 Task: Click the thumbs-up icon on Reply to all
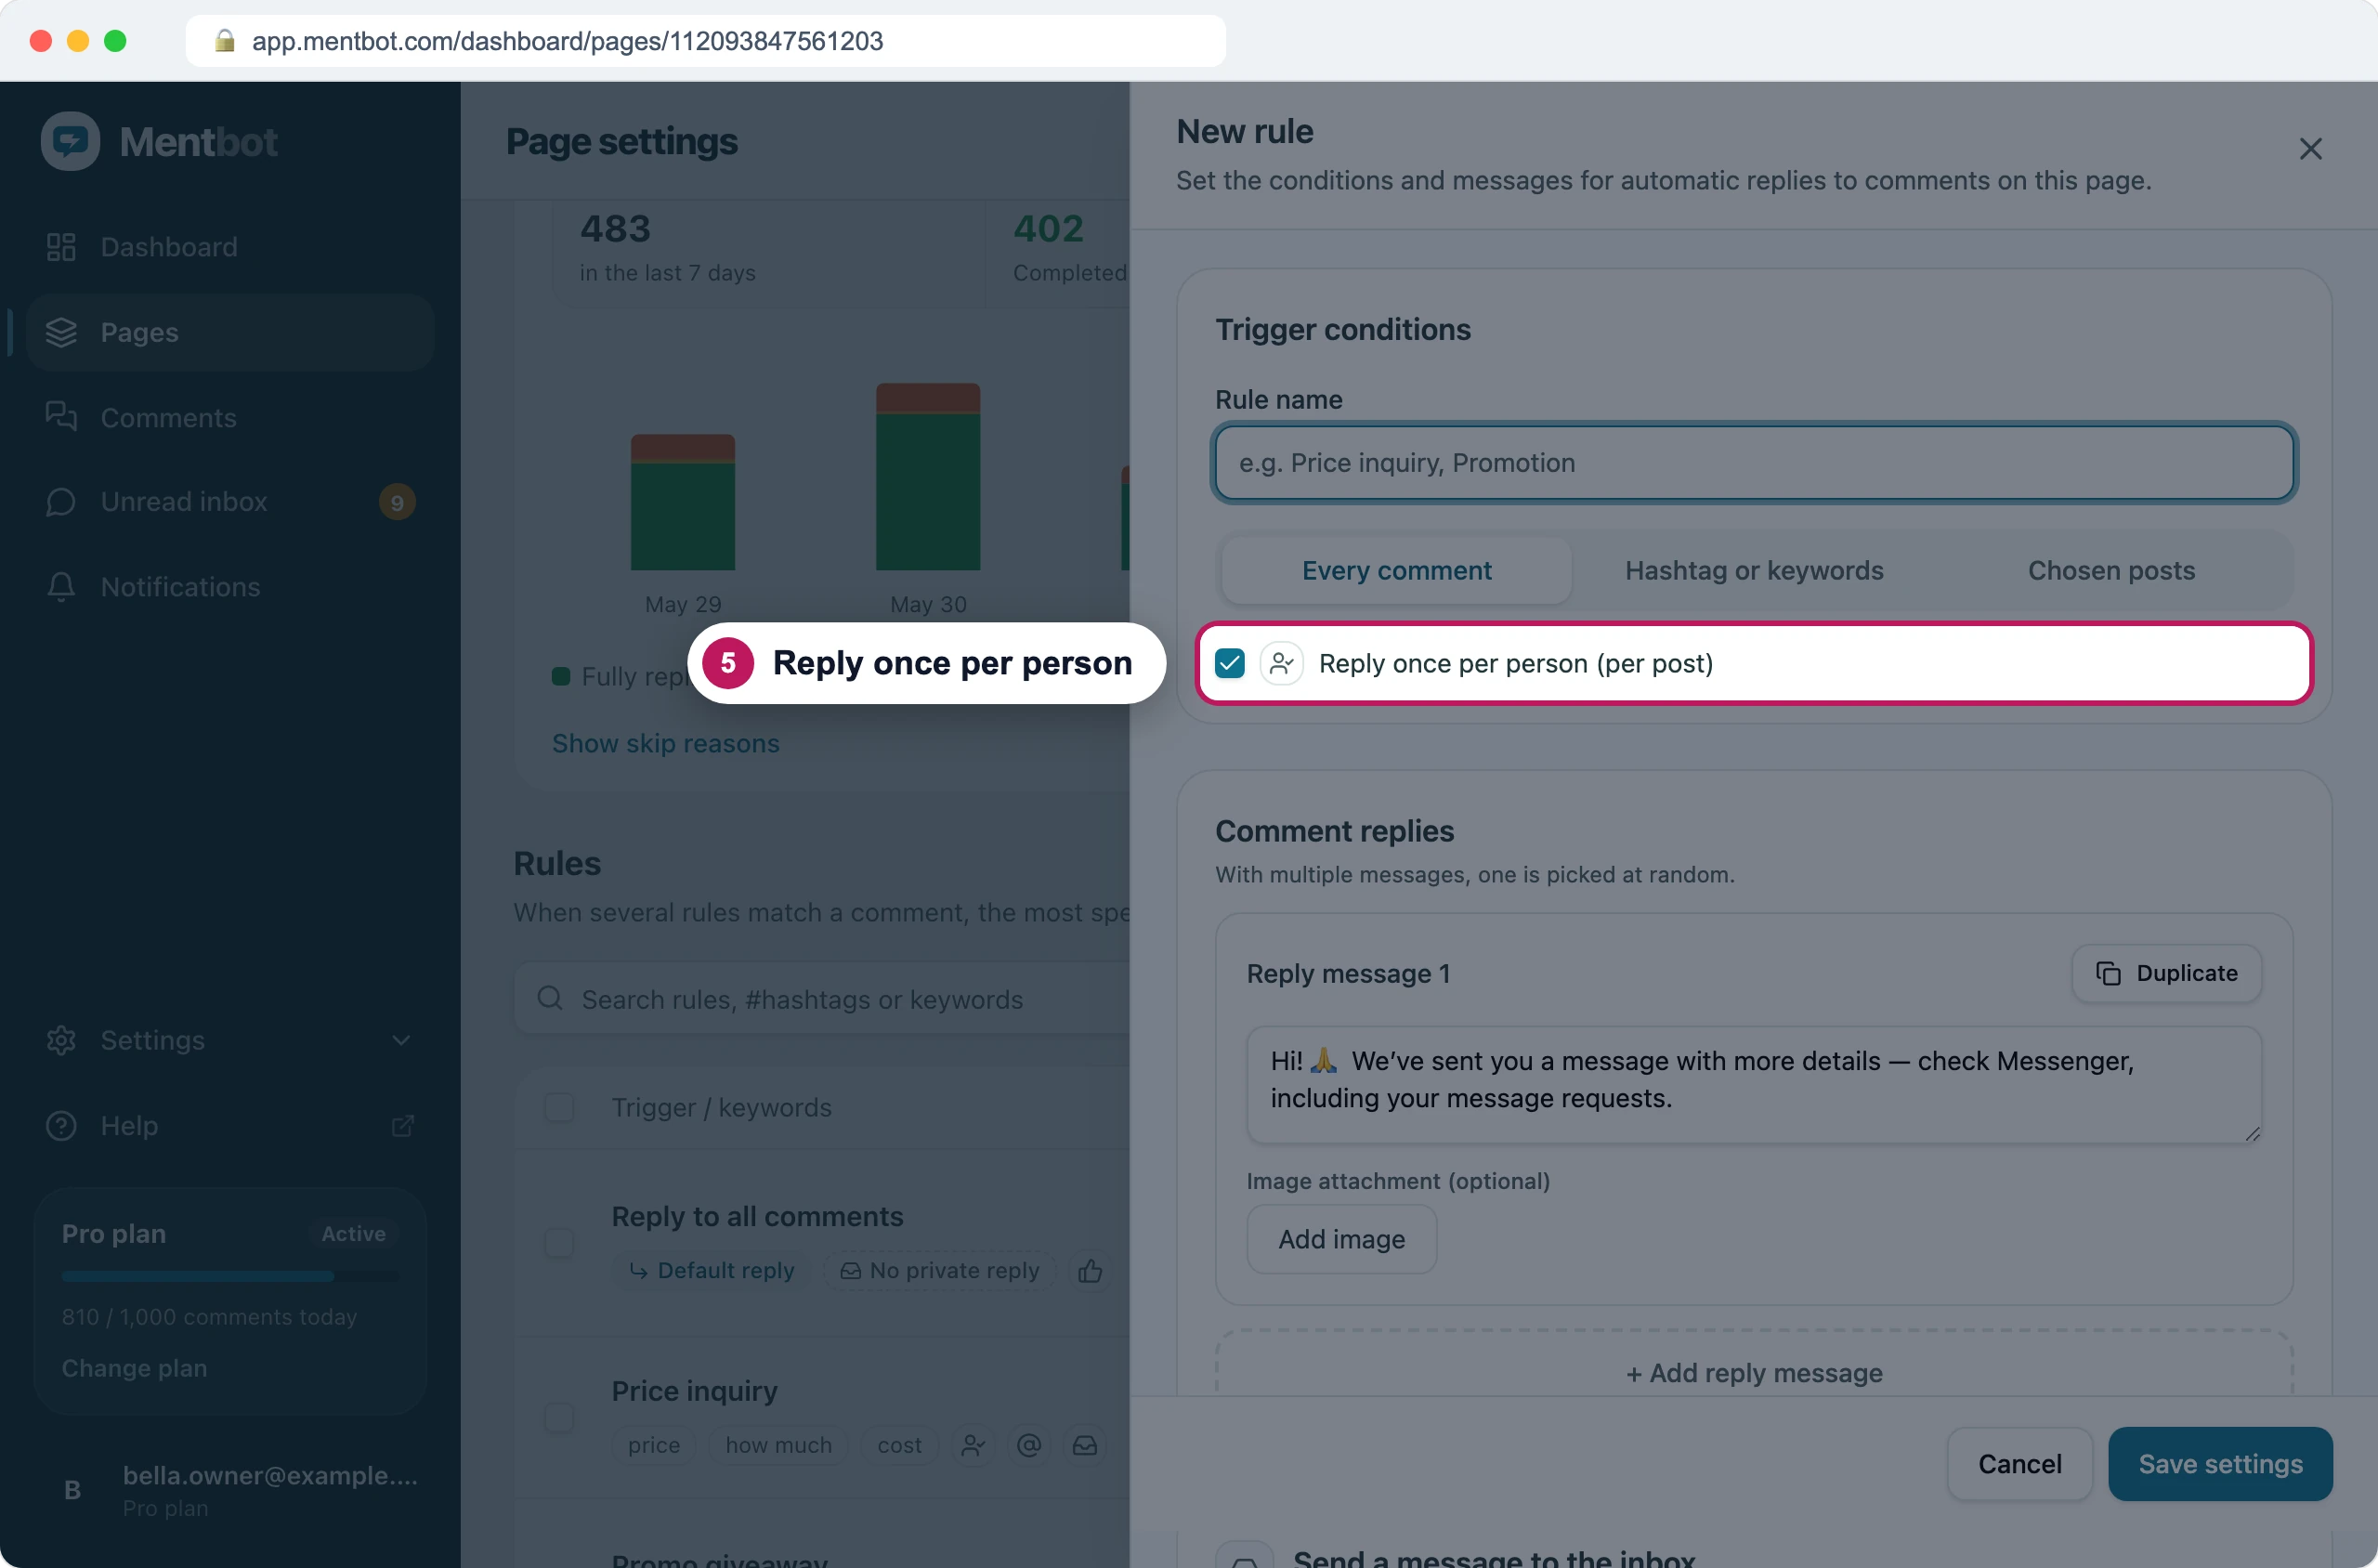point(1090,1270)
